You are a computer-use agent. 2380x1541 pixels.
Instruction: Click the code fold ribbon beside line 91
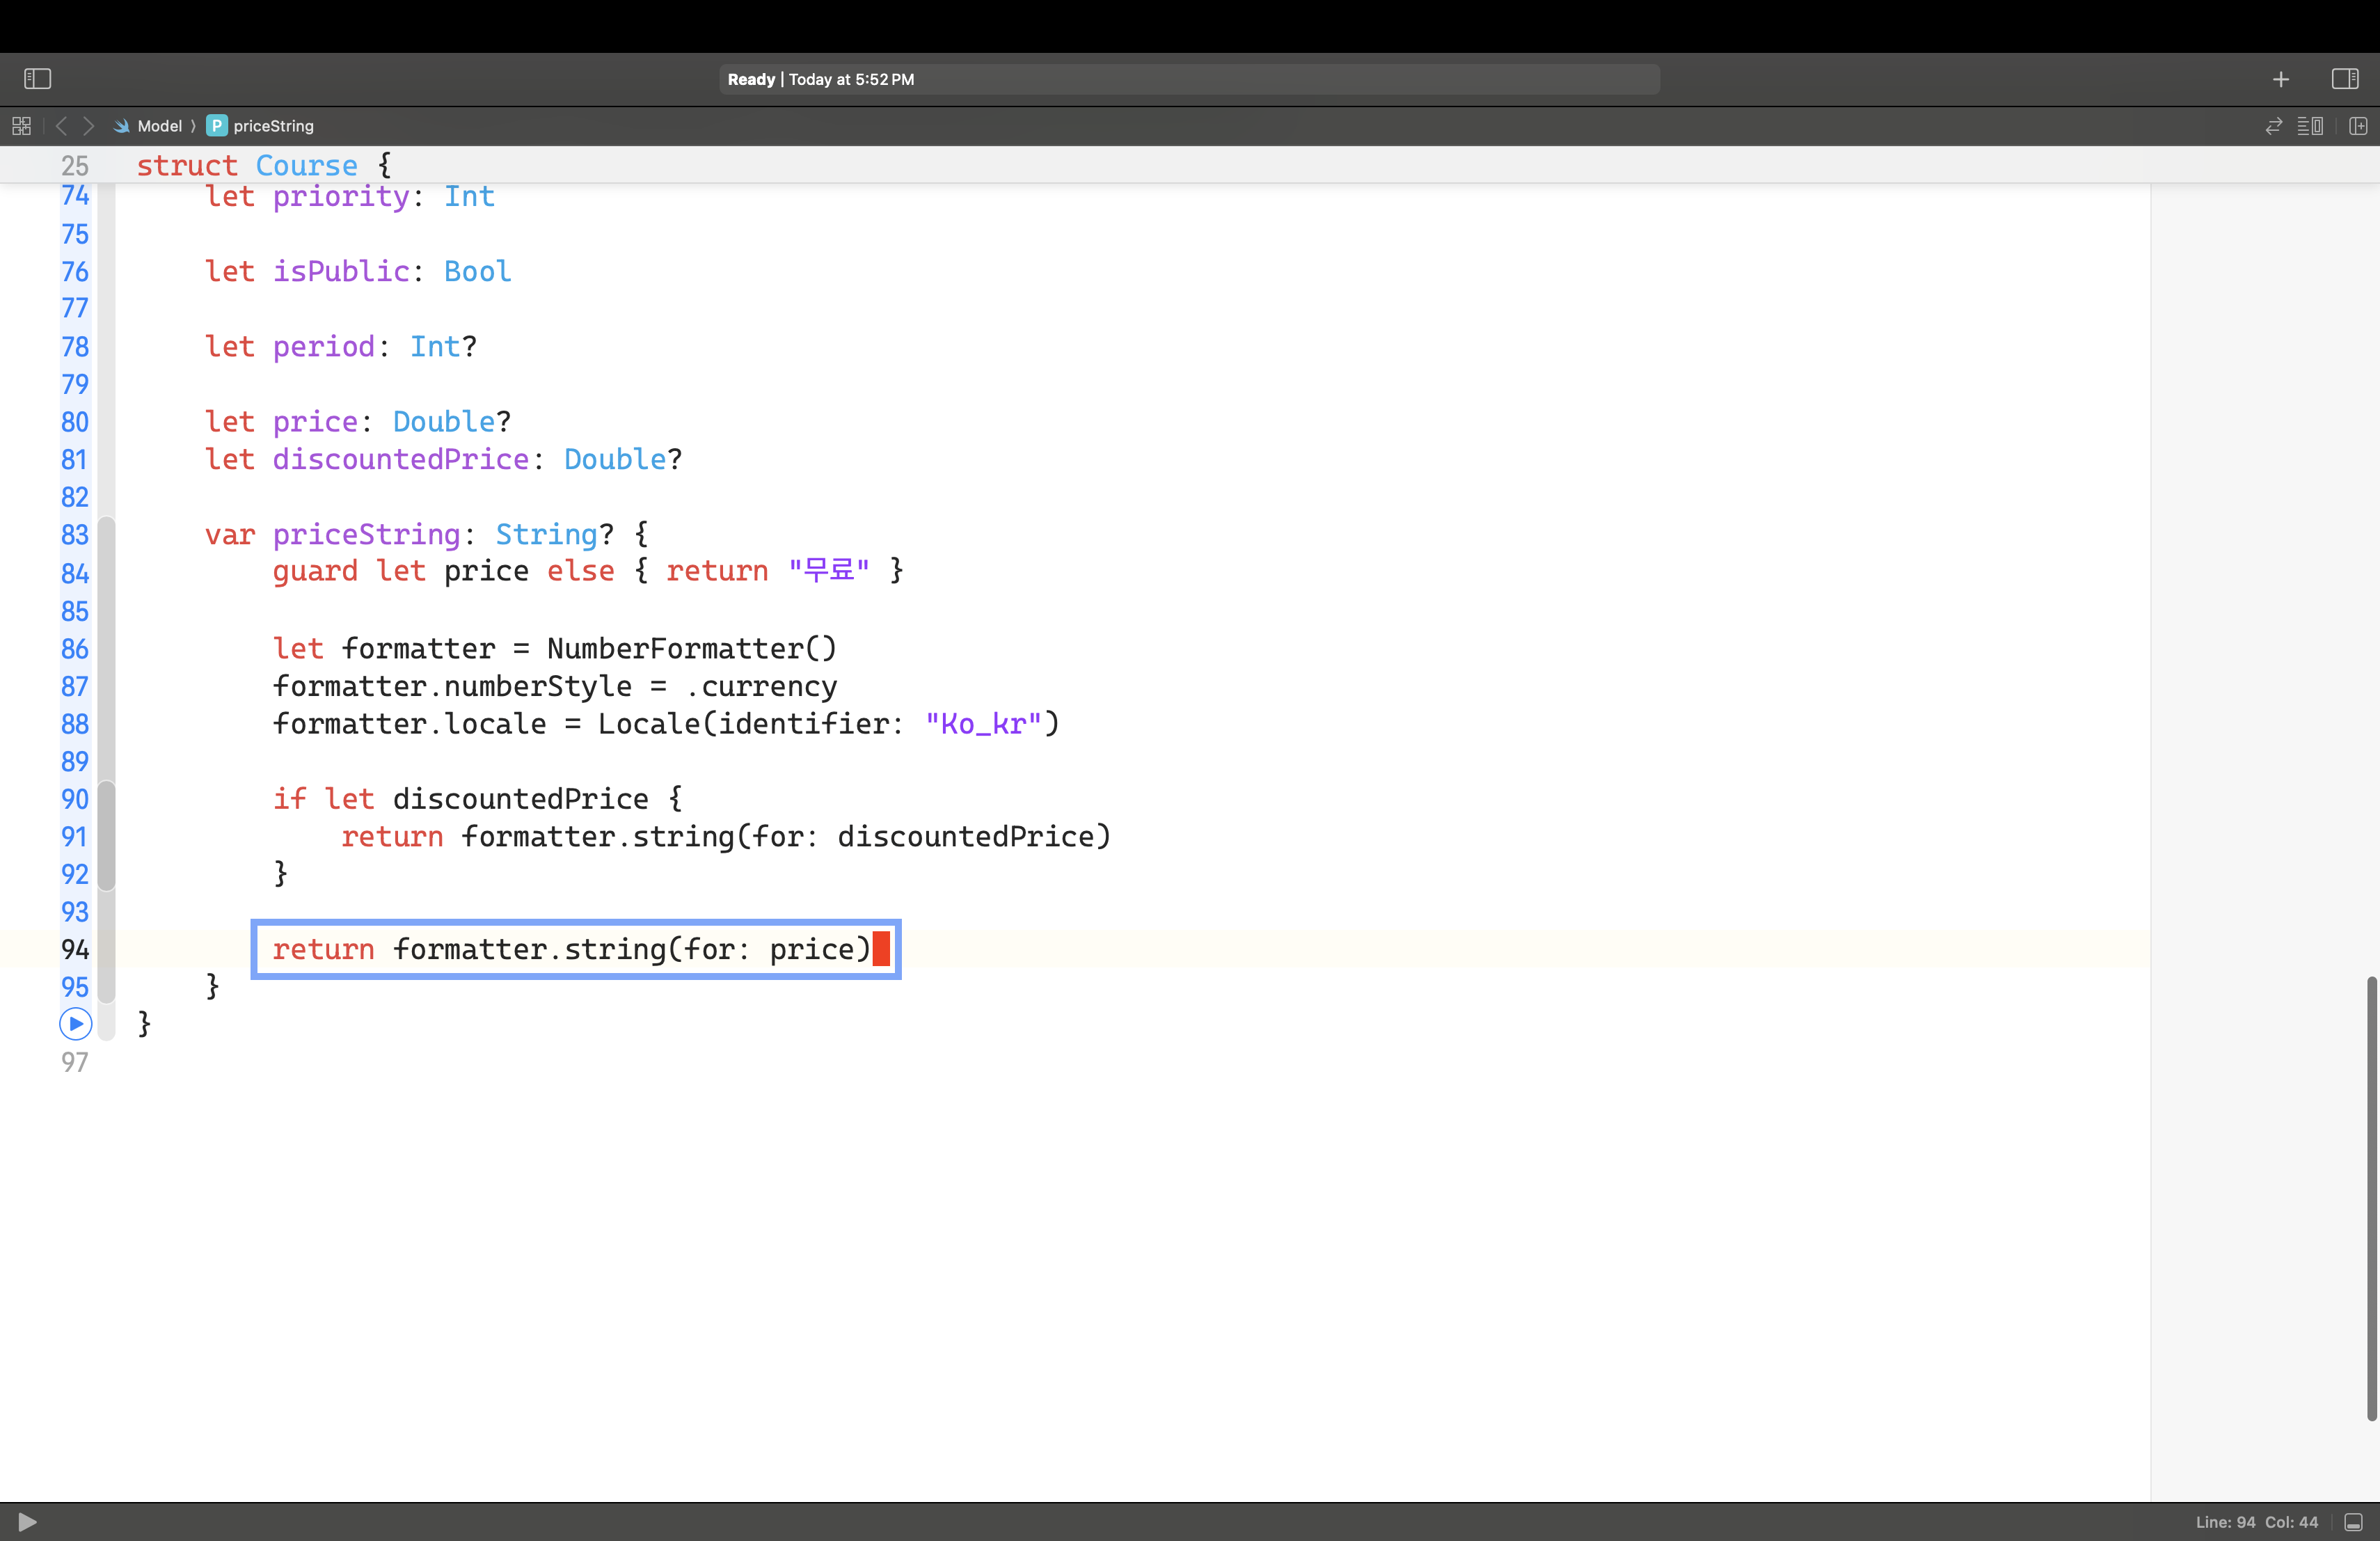click(106, 836)
